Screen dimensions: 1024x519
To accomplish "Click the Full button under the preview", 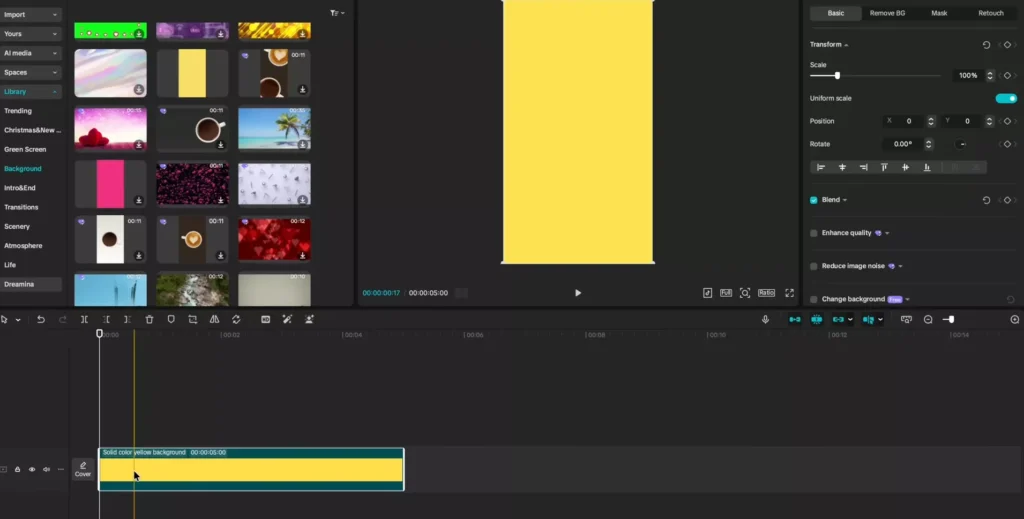I will coord(726,293).
